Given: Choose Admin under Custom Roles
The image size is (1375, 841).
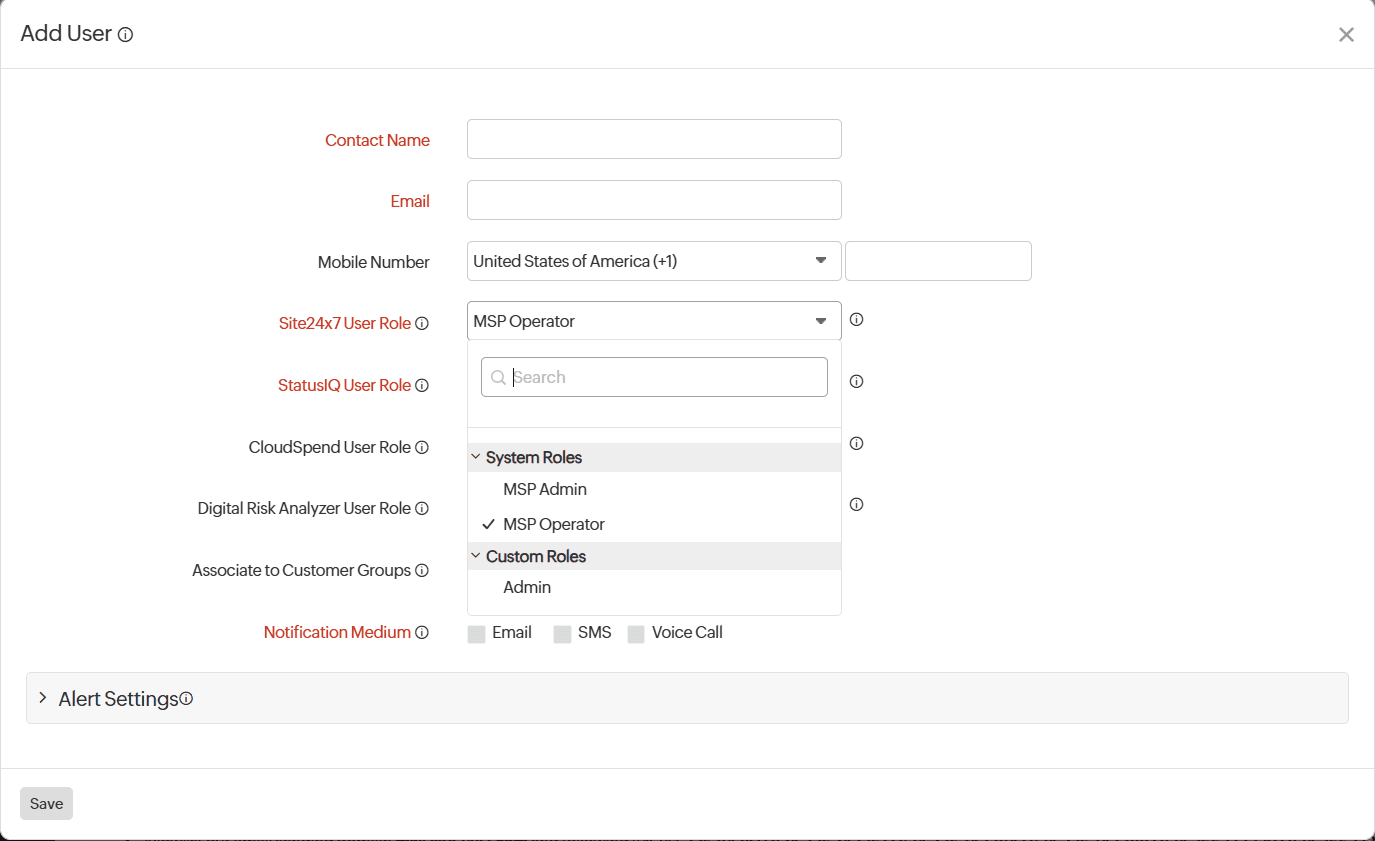Looking at the screenshot, I should pos(527,587).
